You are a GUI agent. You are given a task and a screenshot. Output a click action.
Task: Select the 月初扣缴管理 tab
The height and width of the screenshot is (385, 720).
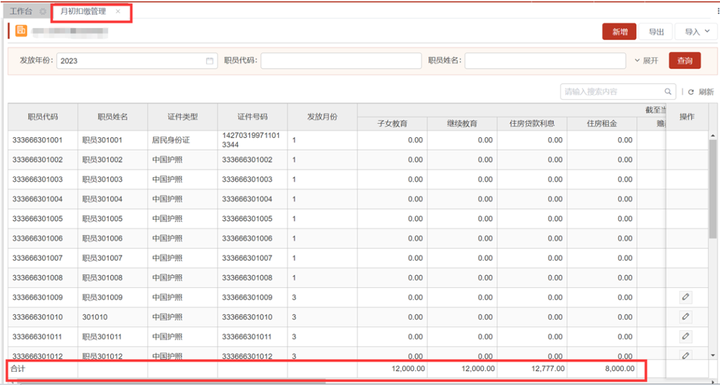point(83,11)
